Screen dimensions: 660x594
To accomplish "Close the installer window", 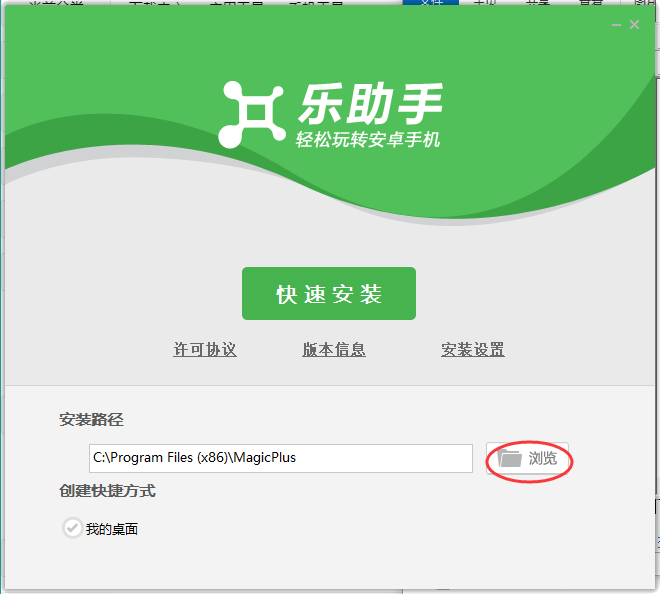I will coord(634,25).
